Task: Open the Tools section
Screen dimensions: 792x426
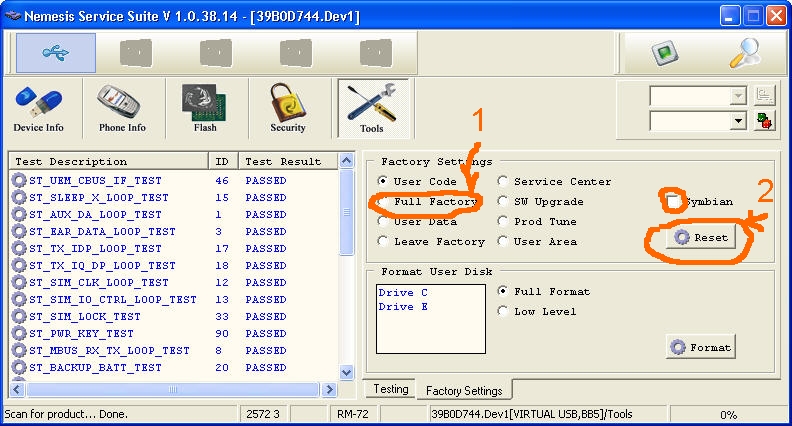Action: click(372, 108)
